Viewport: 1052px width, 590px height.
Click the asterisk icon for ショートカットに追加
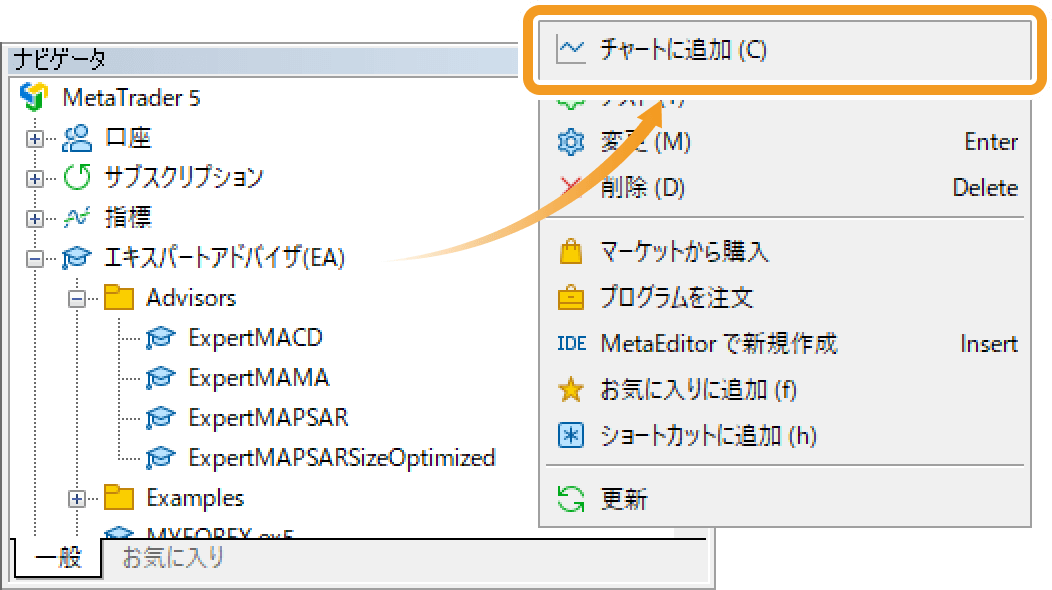click(571, 436)
